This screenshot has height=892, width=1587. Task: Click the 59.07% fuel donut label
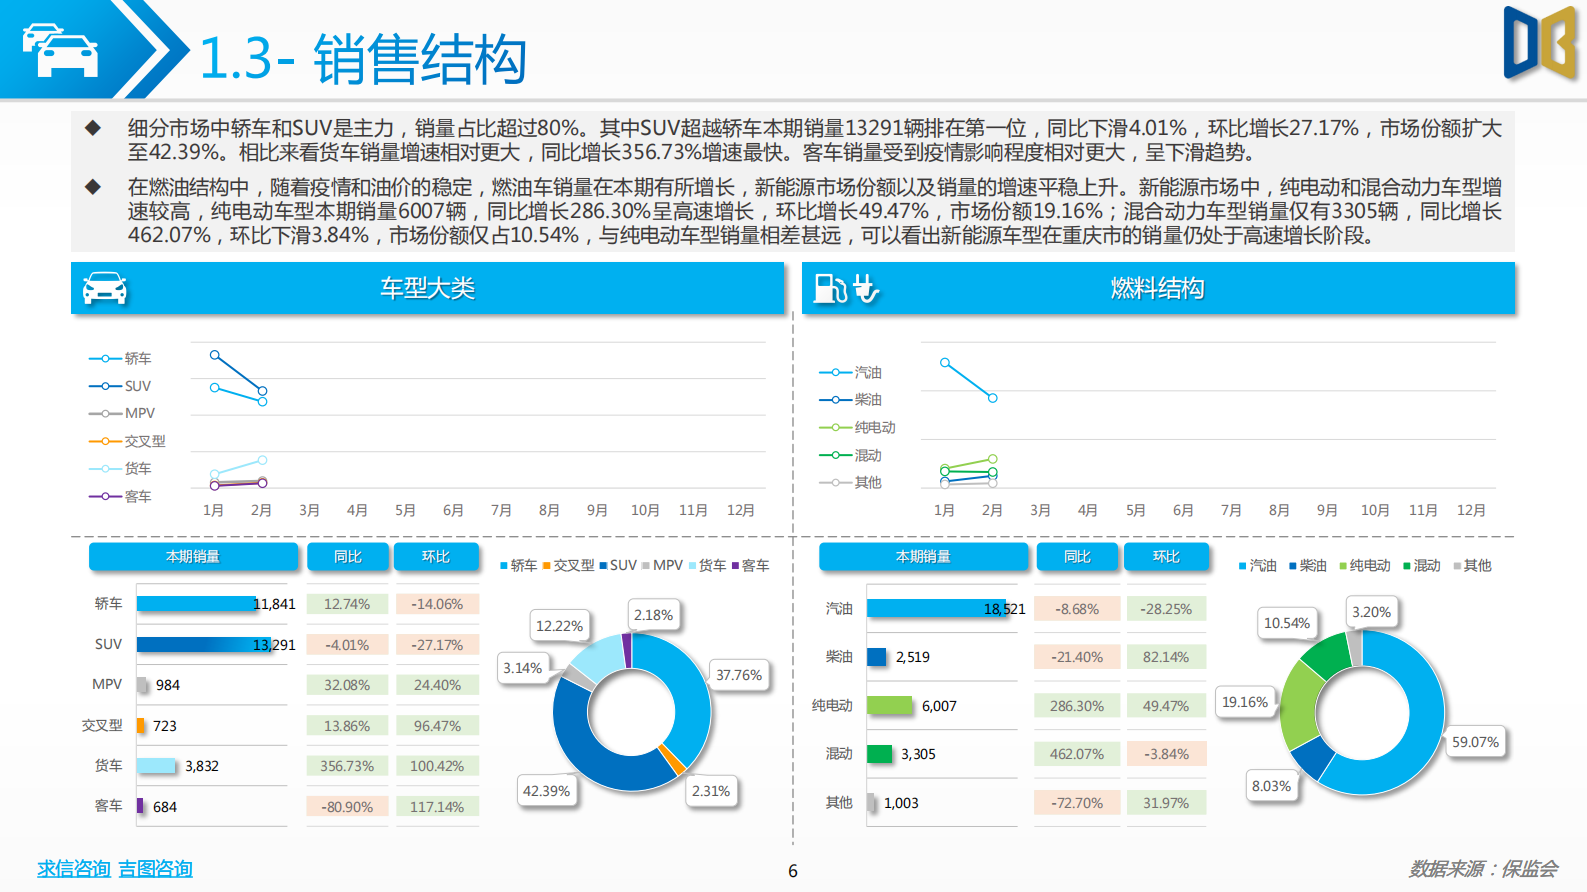point(1475,742)
